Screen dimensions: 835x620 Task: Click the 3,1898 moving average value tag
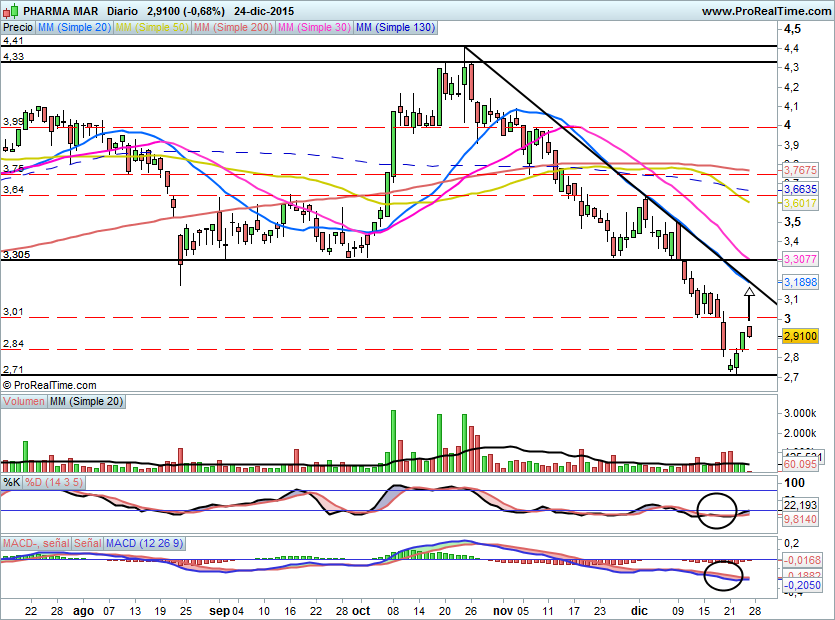(800, 282)
